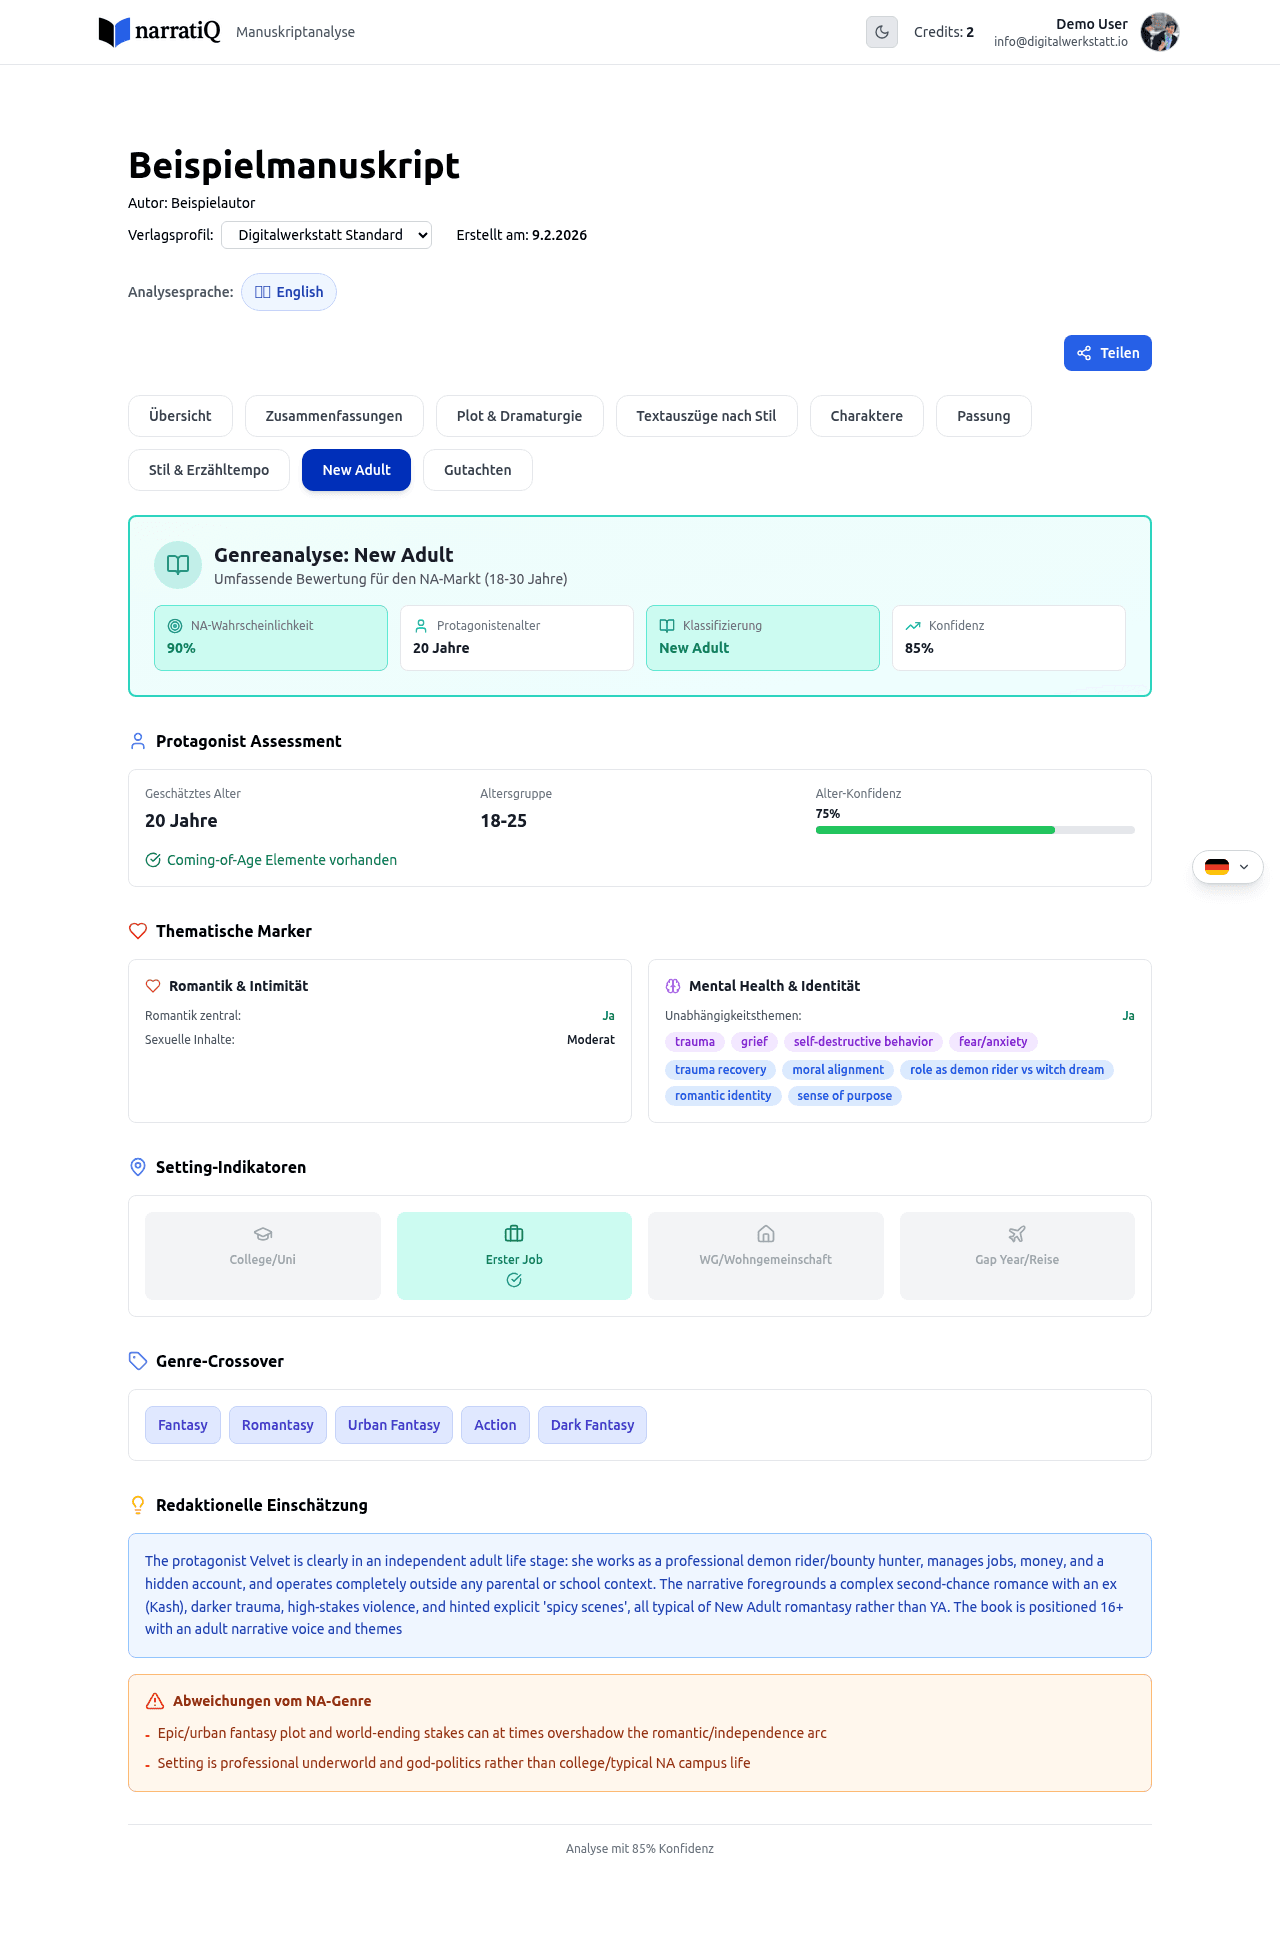This screenshot has width=1280, height=1937.
Task: Click the College/Uni graduation cap icon
Action: coord(263,1234)
